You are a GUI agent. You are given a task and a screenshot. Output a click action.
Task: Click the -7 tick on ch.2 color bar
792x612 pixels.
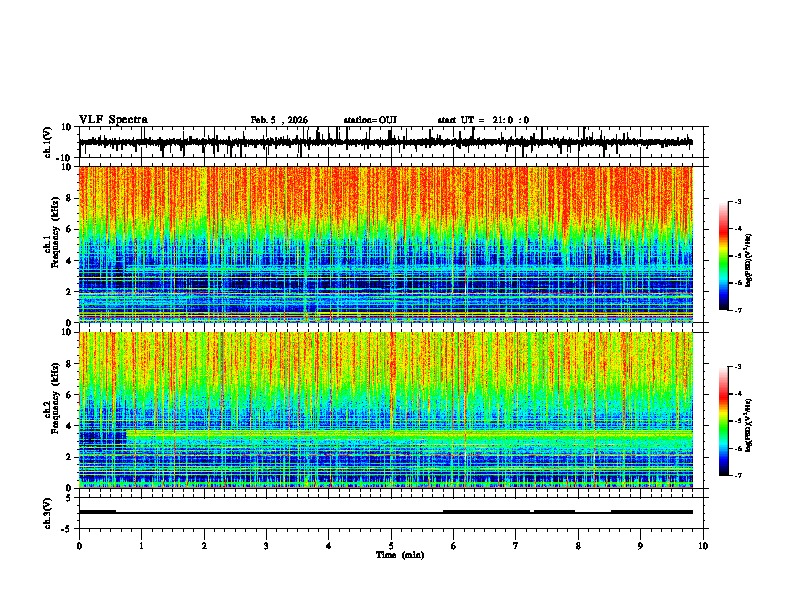click(738, 475)
